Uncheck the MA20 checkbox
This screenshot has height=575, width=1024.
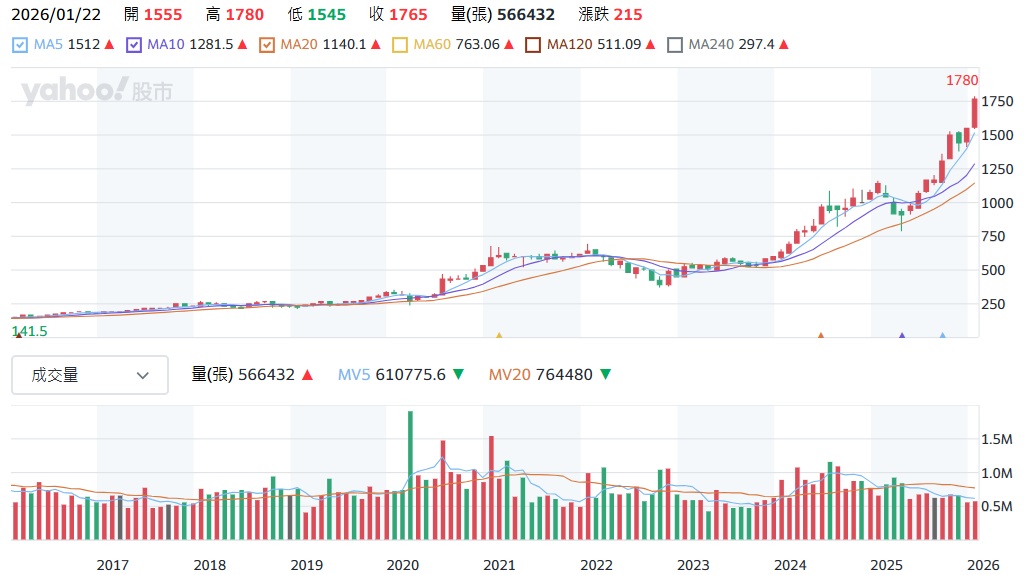click(x=266, y=45)
